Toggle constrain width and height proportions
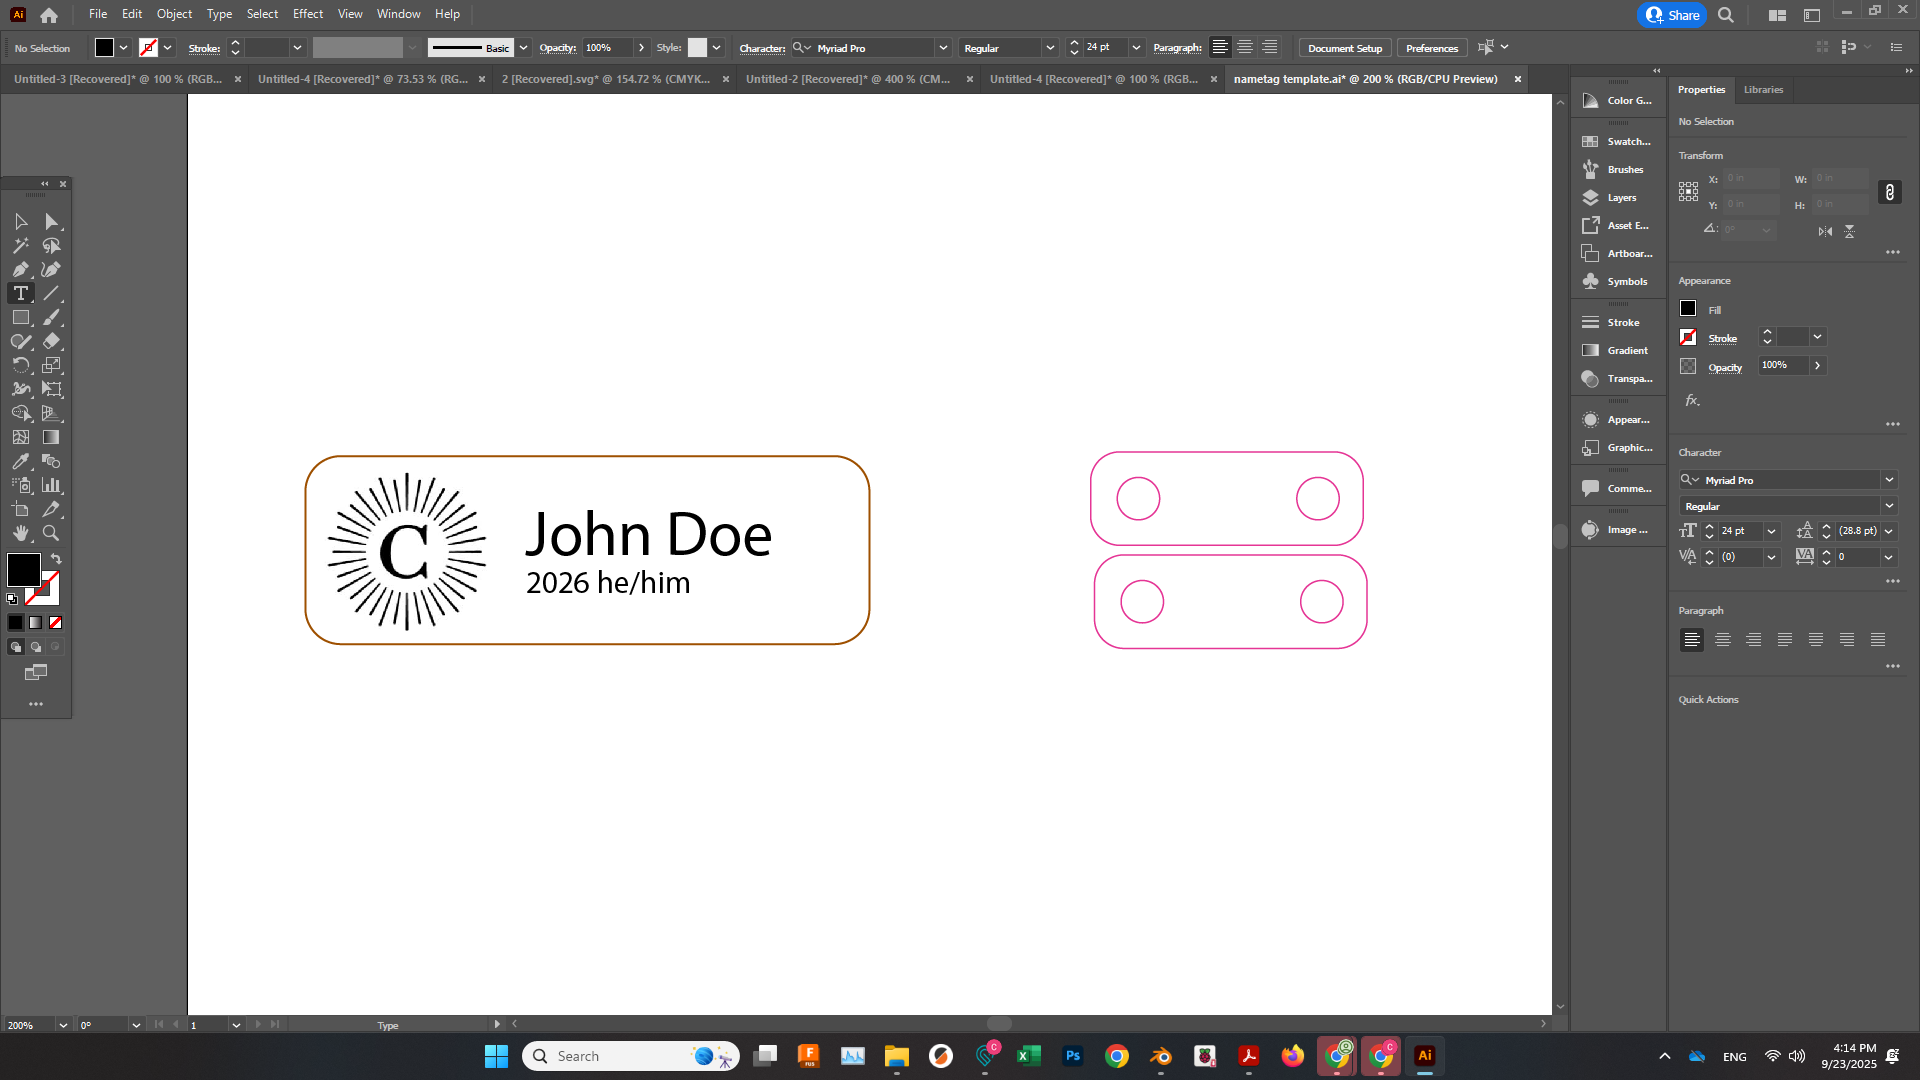 point(1889,192)
